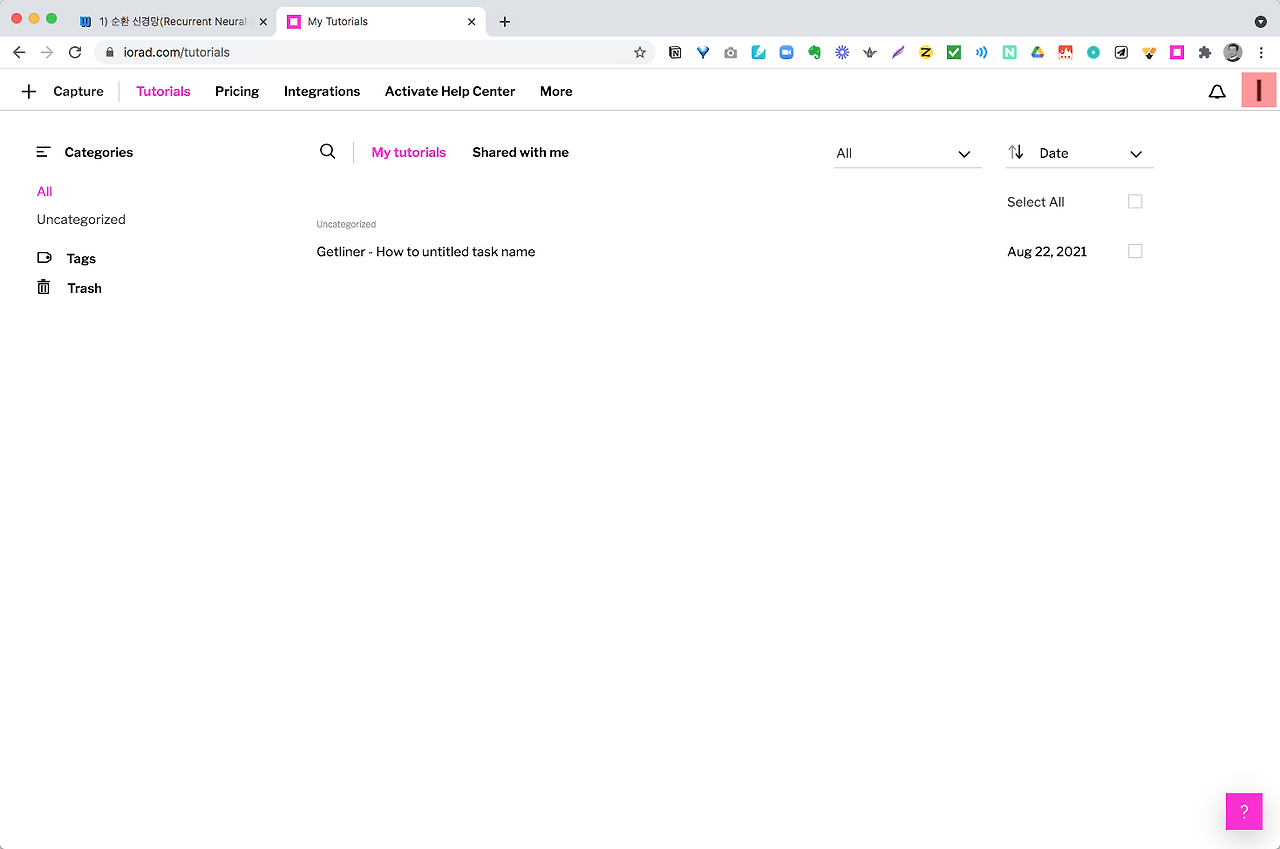
Task: Close the Recurrent Neural browser tab
Action: click(263, 21)
